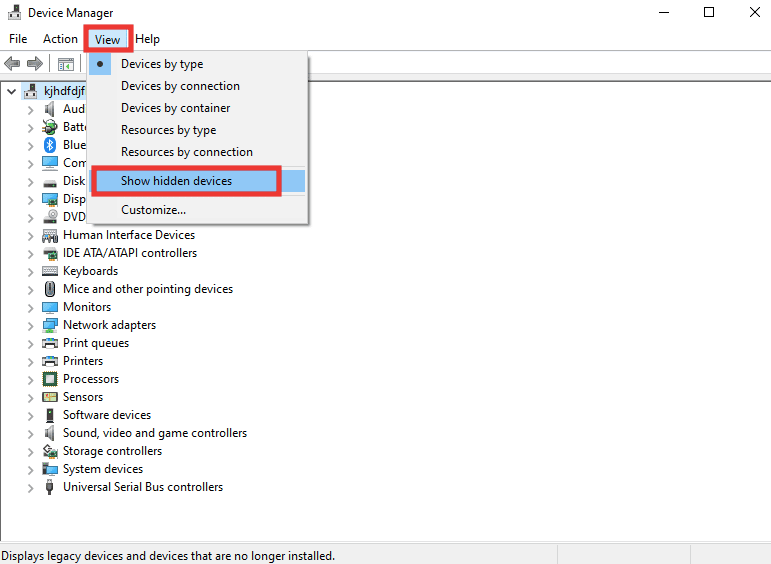Viewport: 771px width, 564px height.
Task: Click the kjhdfdjf computer icon
Action: click(30, 91)
